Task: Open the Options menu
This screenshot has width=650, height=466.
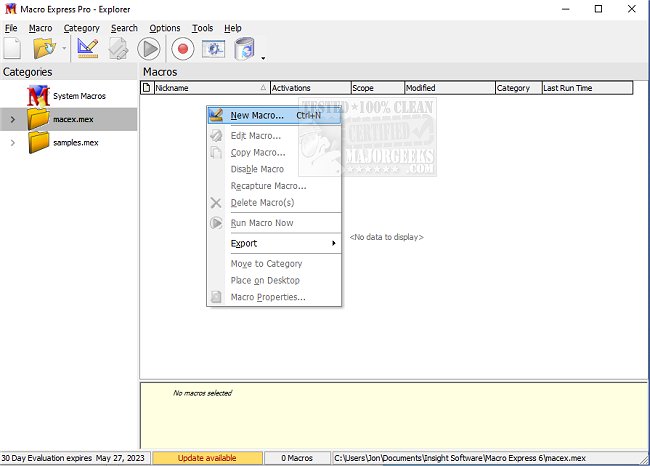Action: pos(165,28)
